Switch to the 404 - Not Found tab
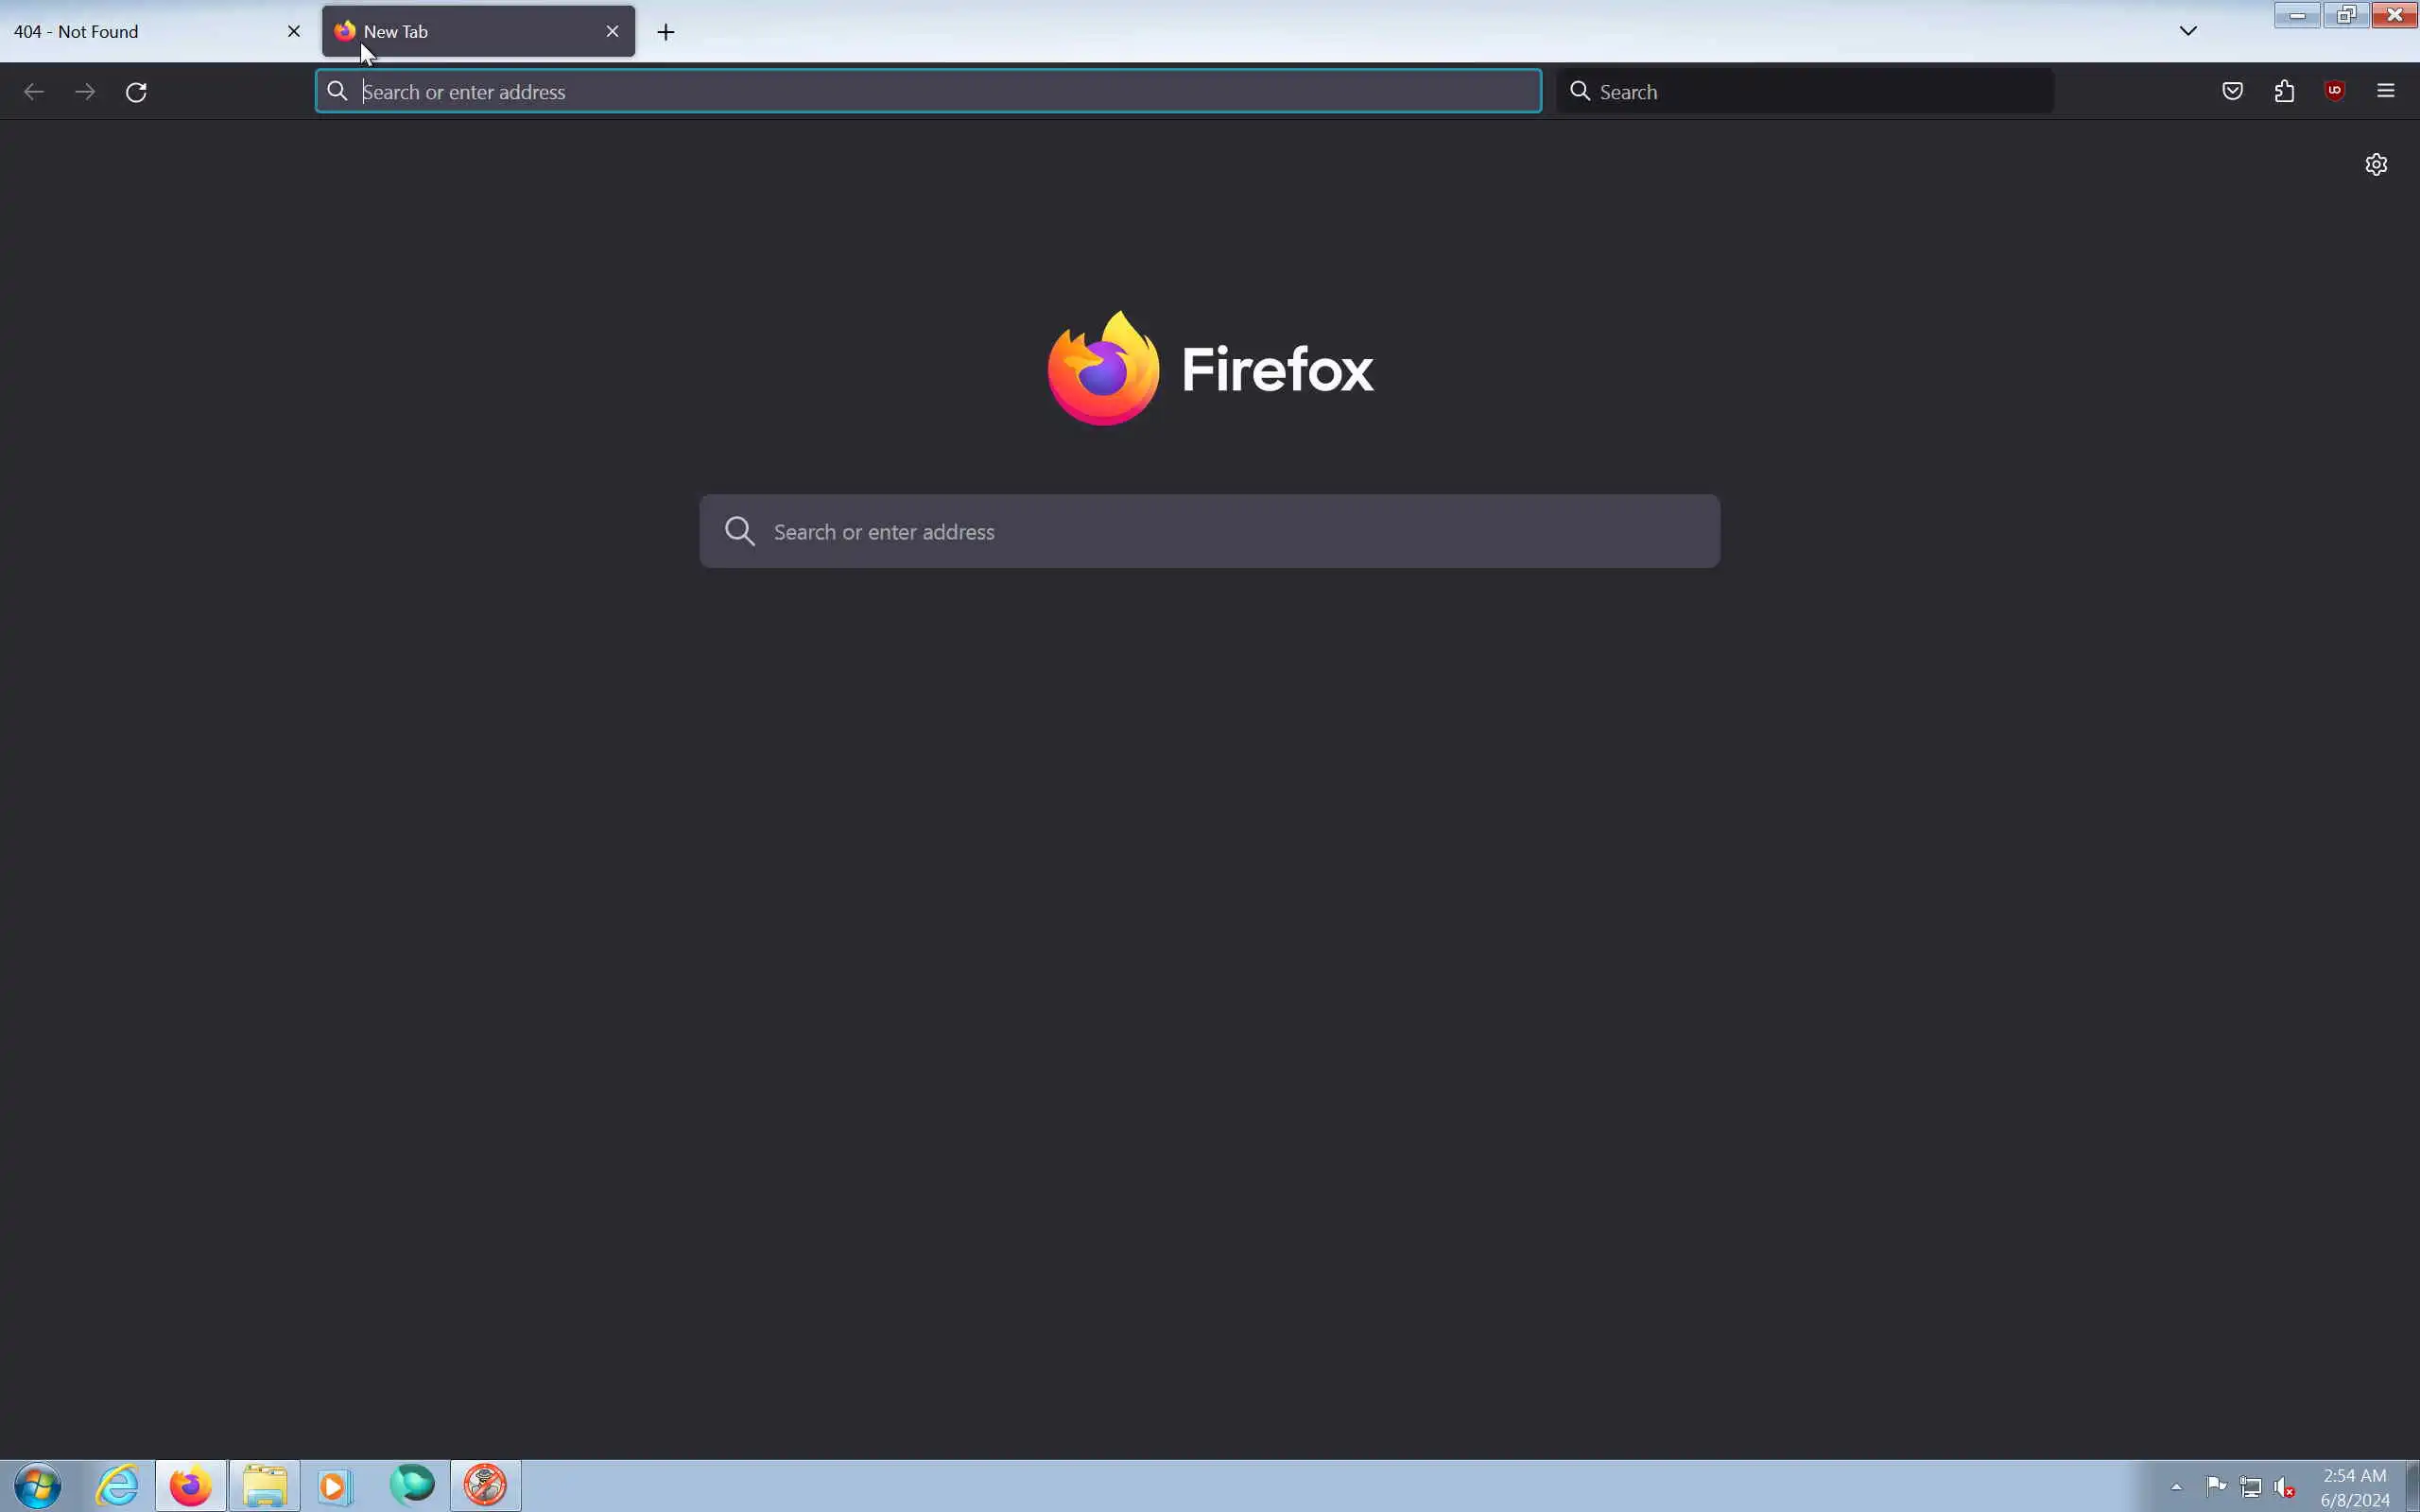Viewport: 2420px width, 1512px height. point(140,32)
